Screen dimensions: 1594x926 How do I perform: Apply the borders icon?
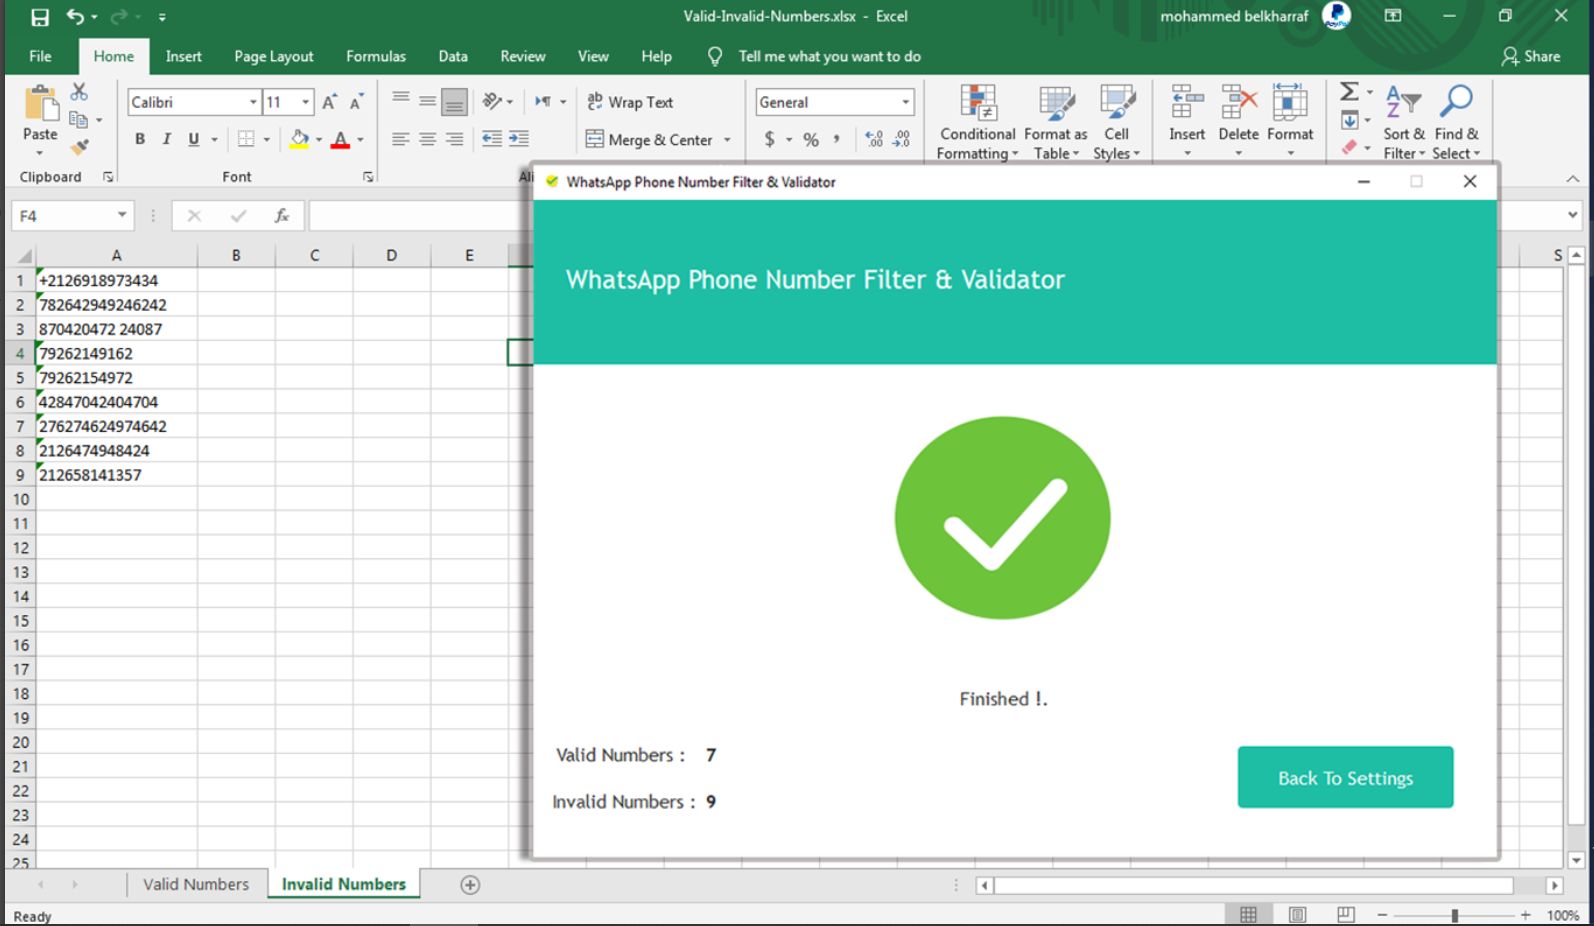click(x=246, y=139)
